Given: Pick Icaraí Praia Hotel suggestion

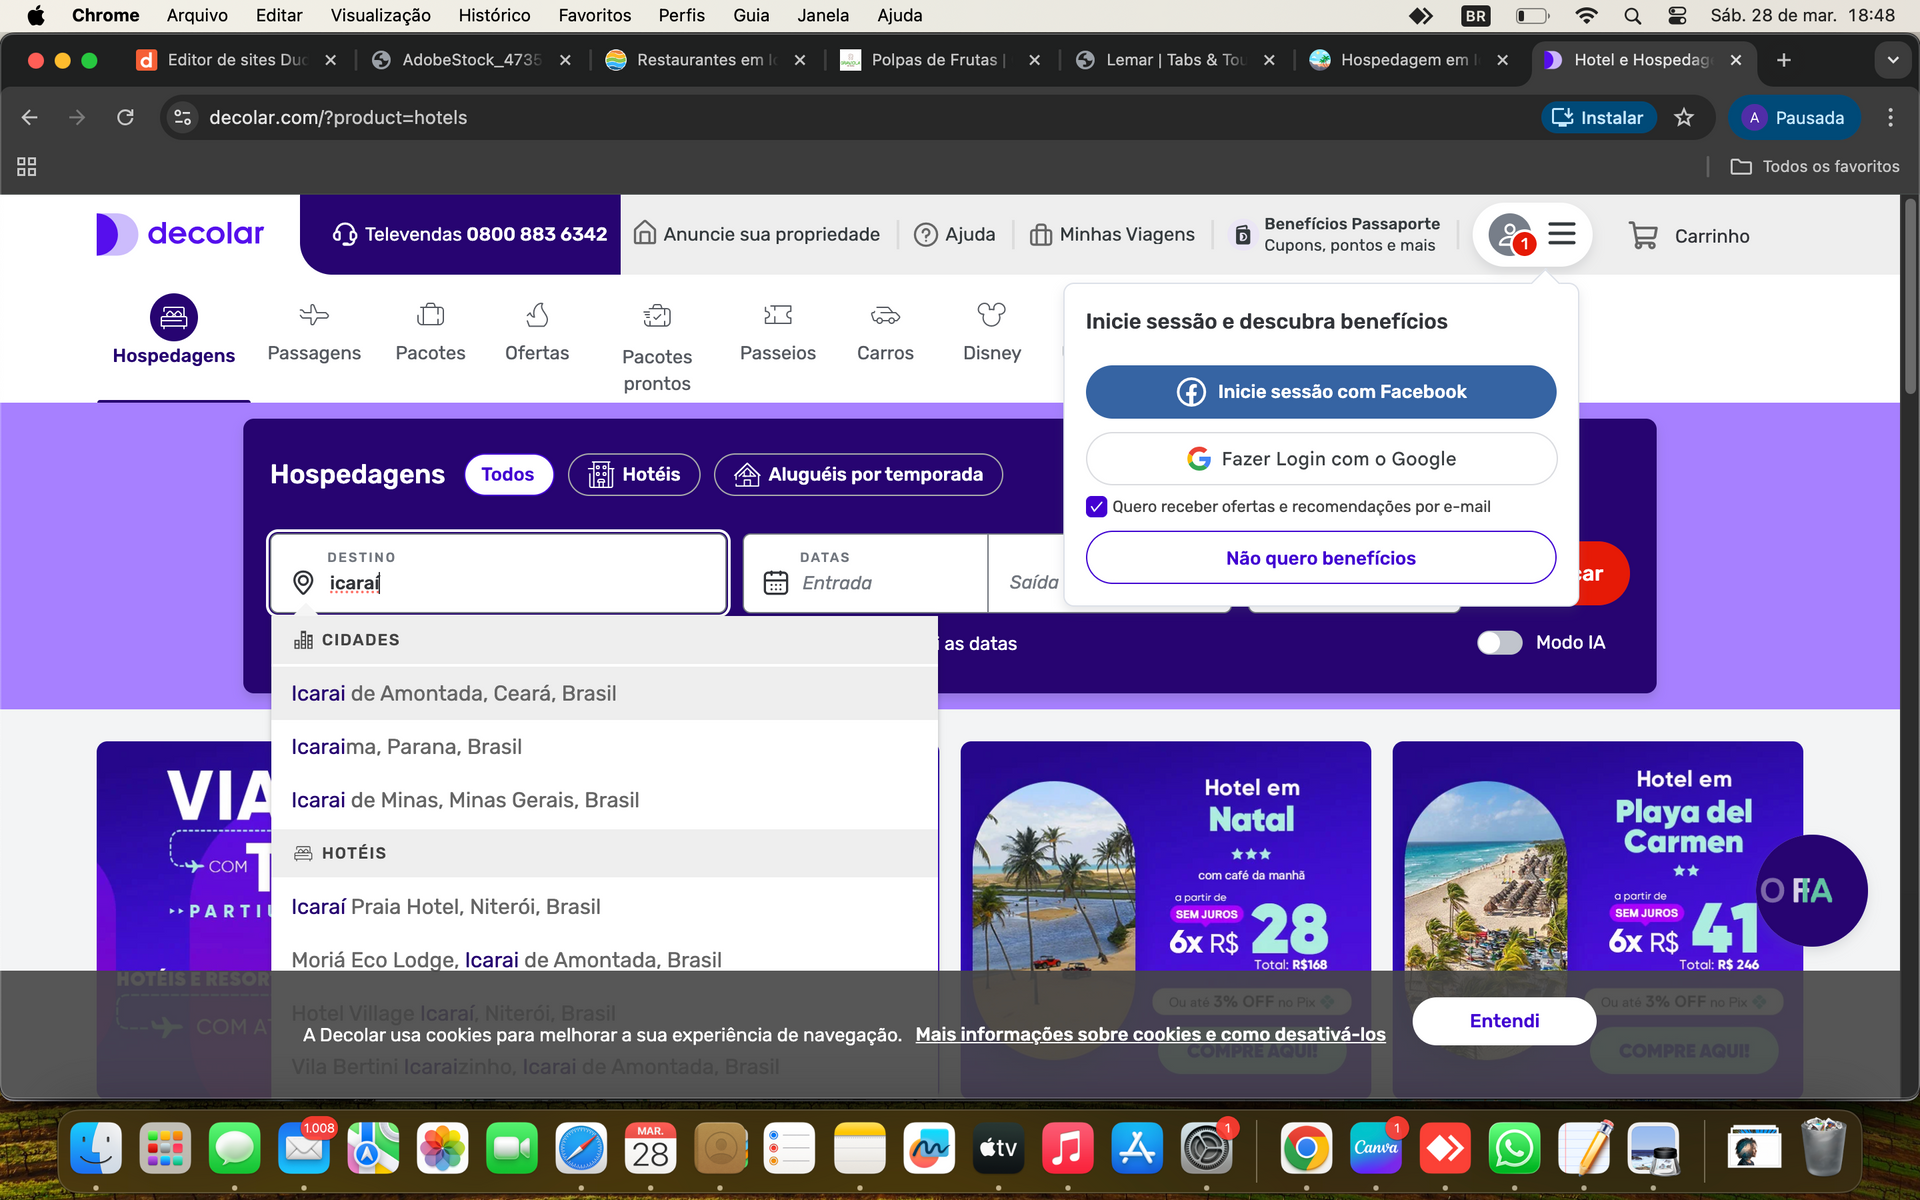Looking at the screenshot, I should 446,906.
